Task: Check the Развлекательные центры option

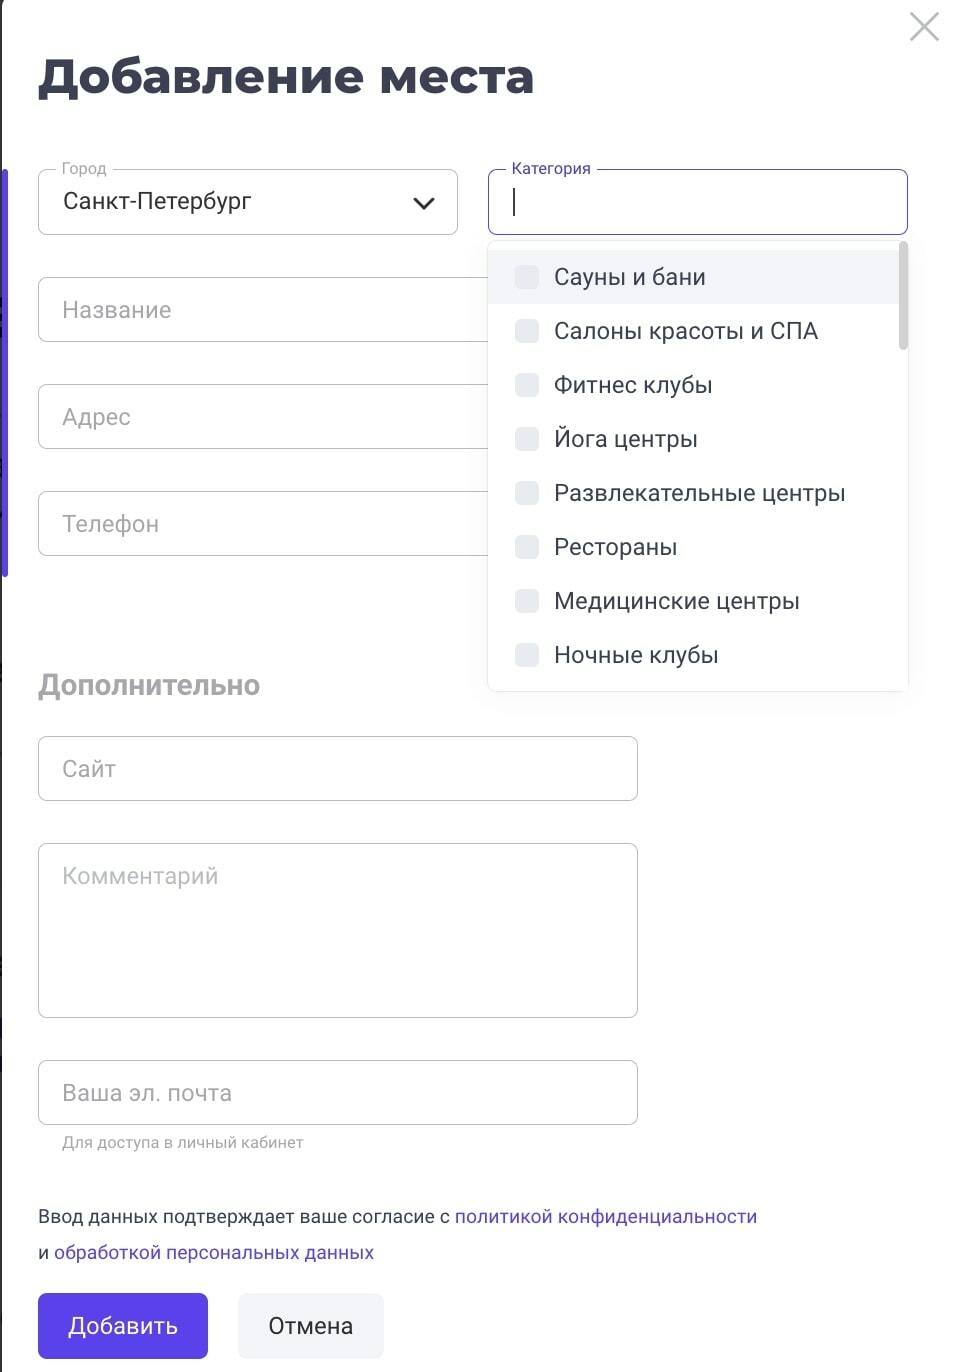Action: 527,493
